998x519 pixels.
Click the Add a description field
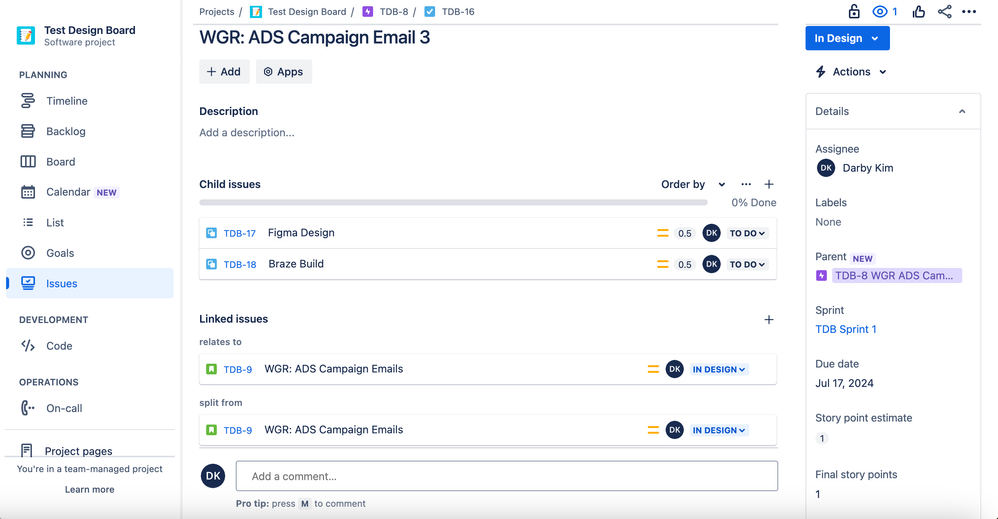point(247,132)
